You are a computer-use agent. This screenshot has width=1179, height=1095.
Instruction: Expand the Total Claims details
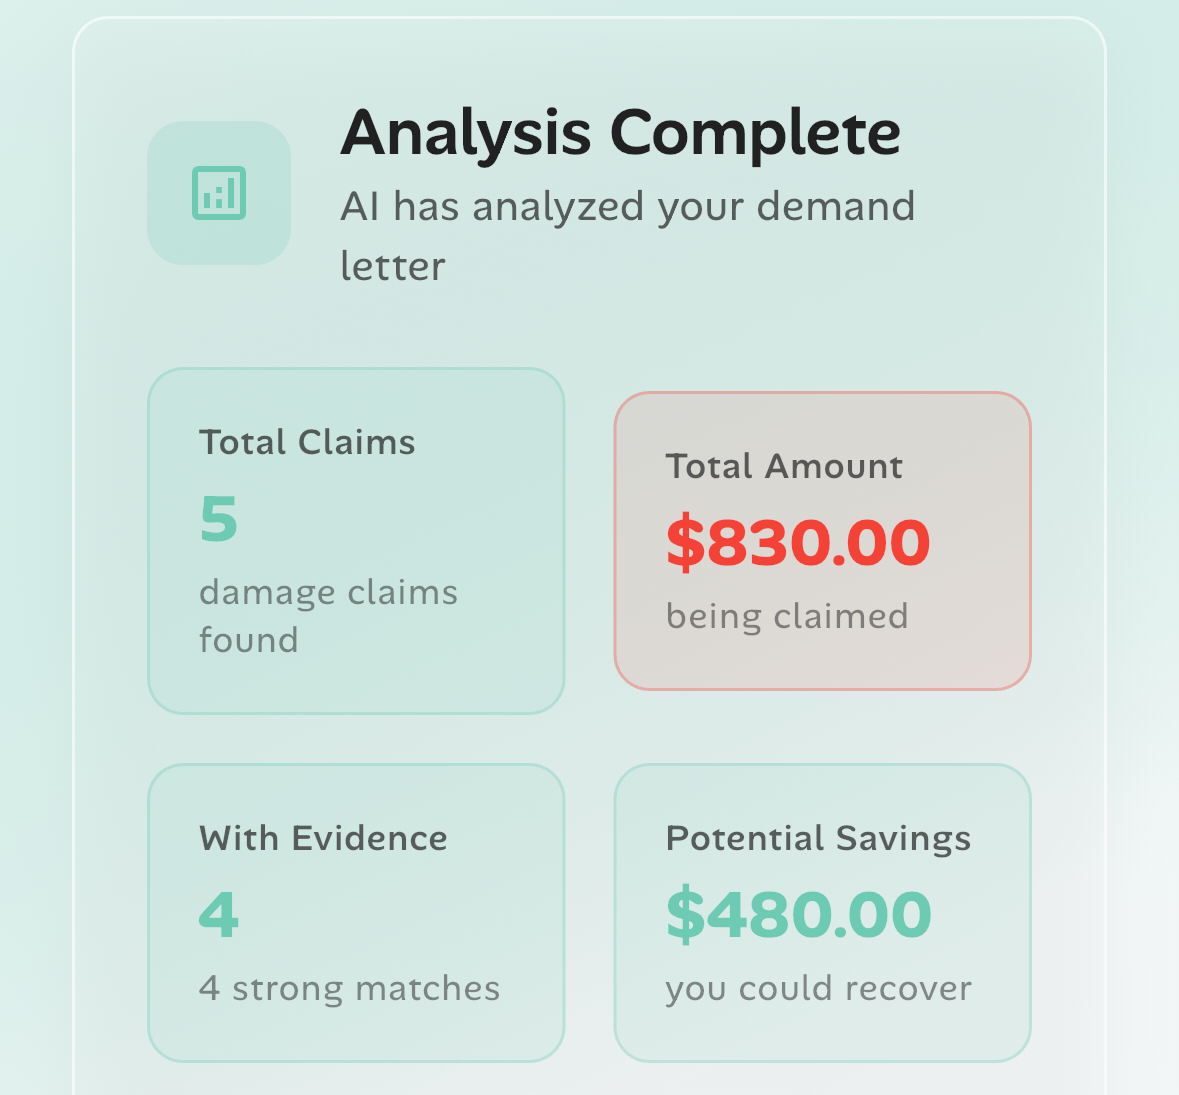click(355, 540)
